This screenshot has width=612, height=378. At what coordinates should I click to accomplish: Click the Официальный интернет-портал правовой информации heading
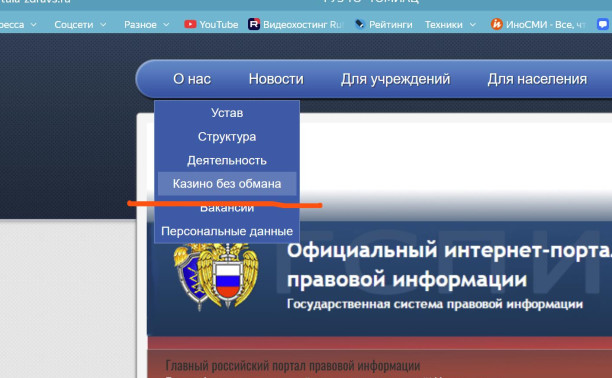click(x=449, y=265)
